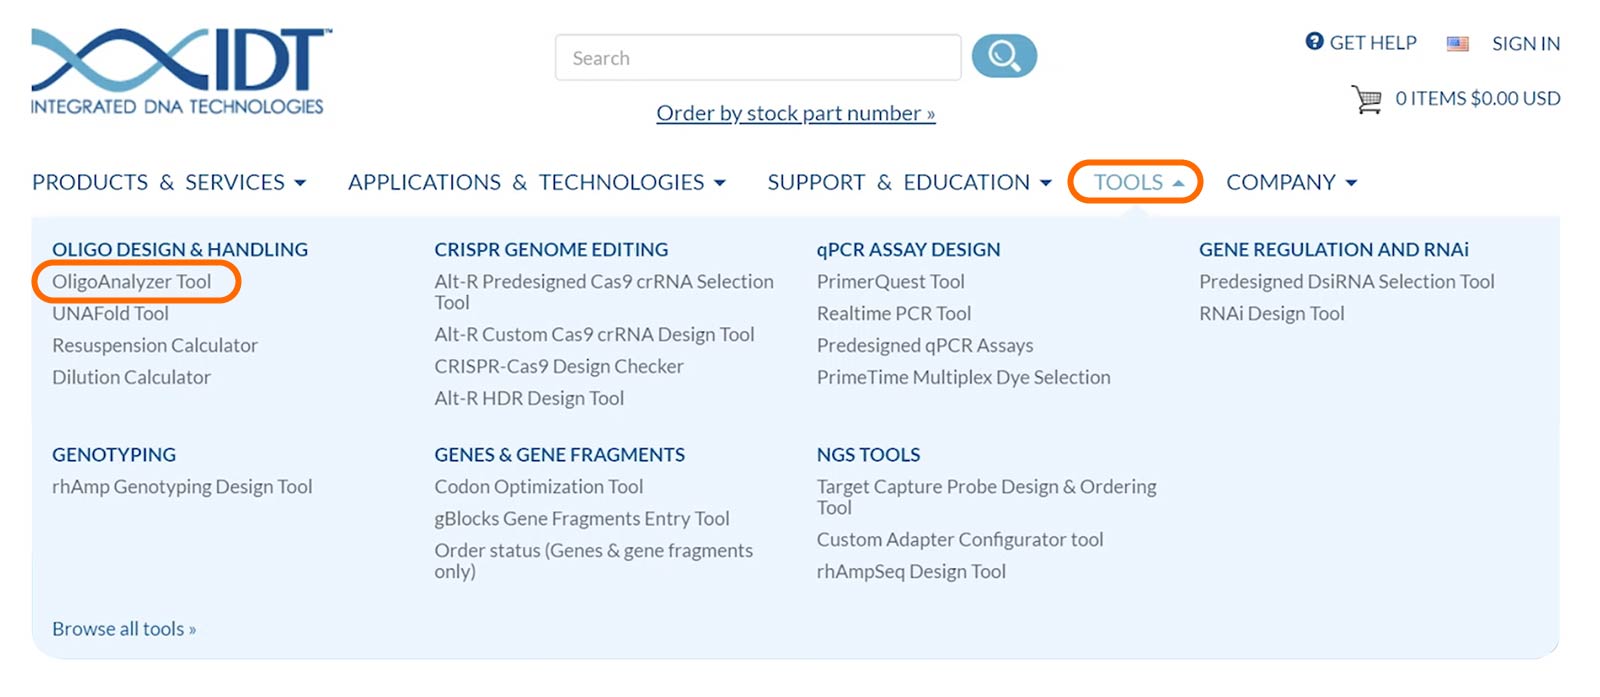Open the OligoAnalyzer Tool

pyautogui.click(x=132, y=281)
